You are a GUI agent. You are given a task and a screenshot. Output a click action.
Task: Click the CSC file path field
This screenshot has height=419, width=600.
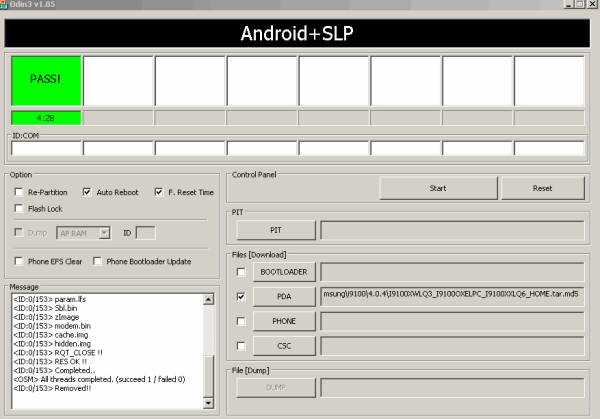pos(452,346)
